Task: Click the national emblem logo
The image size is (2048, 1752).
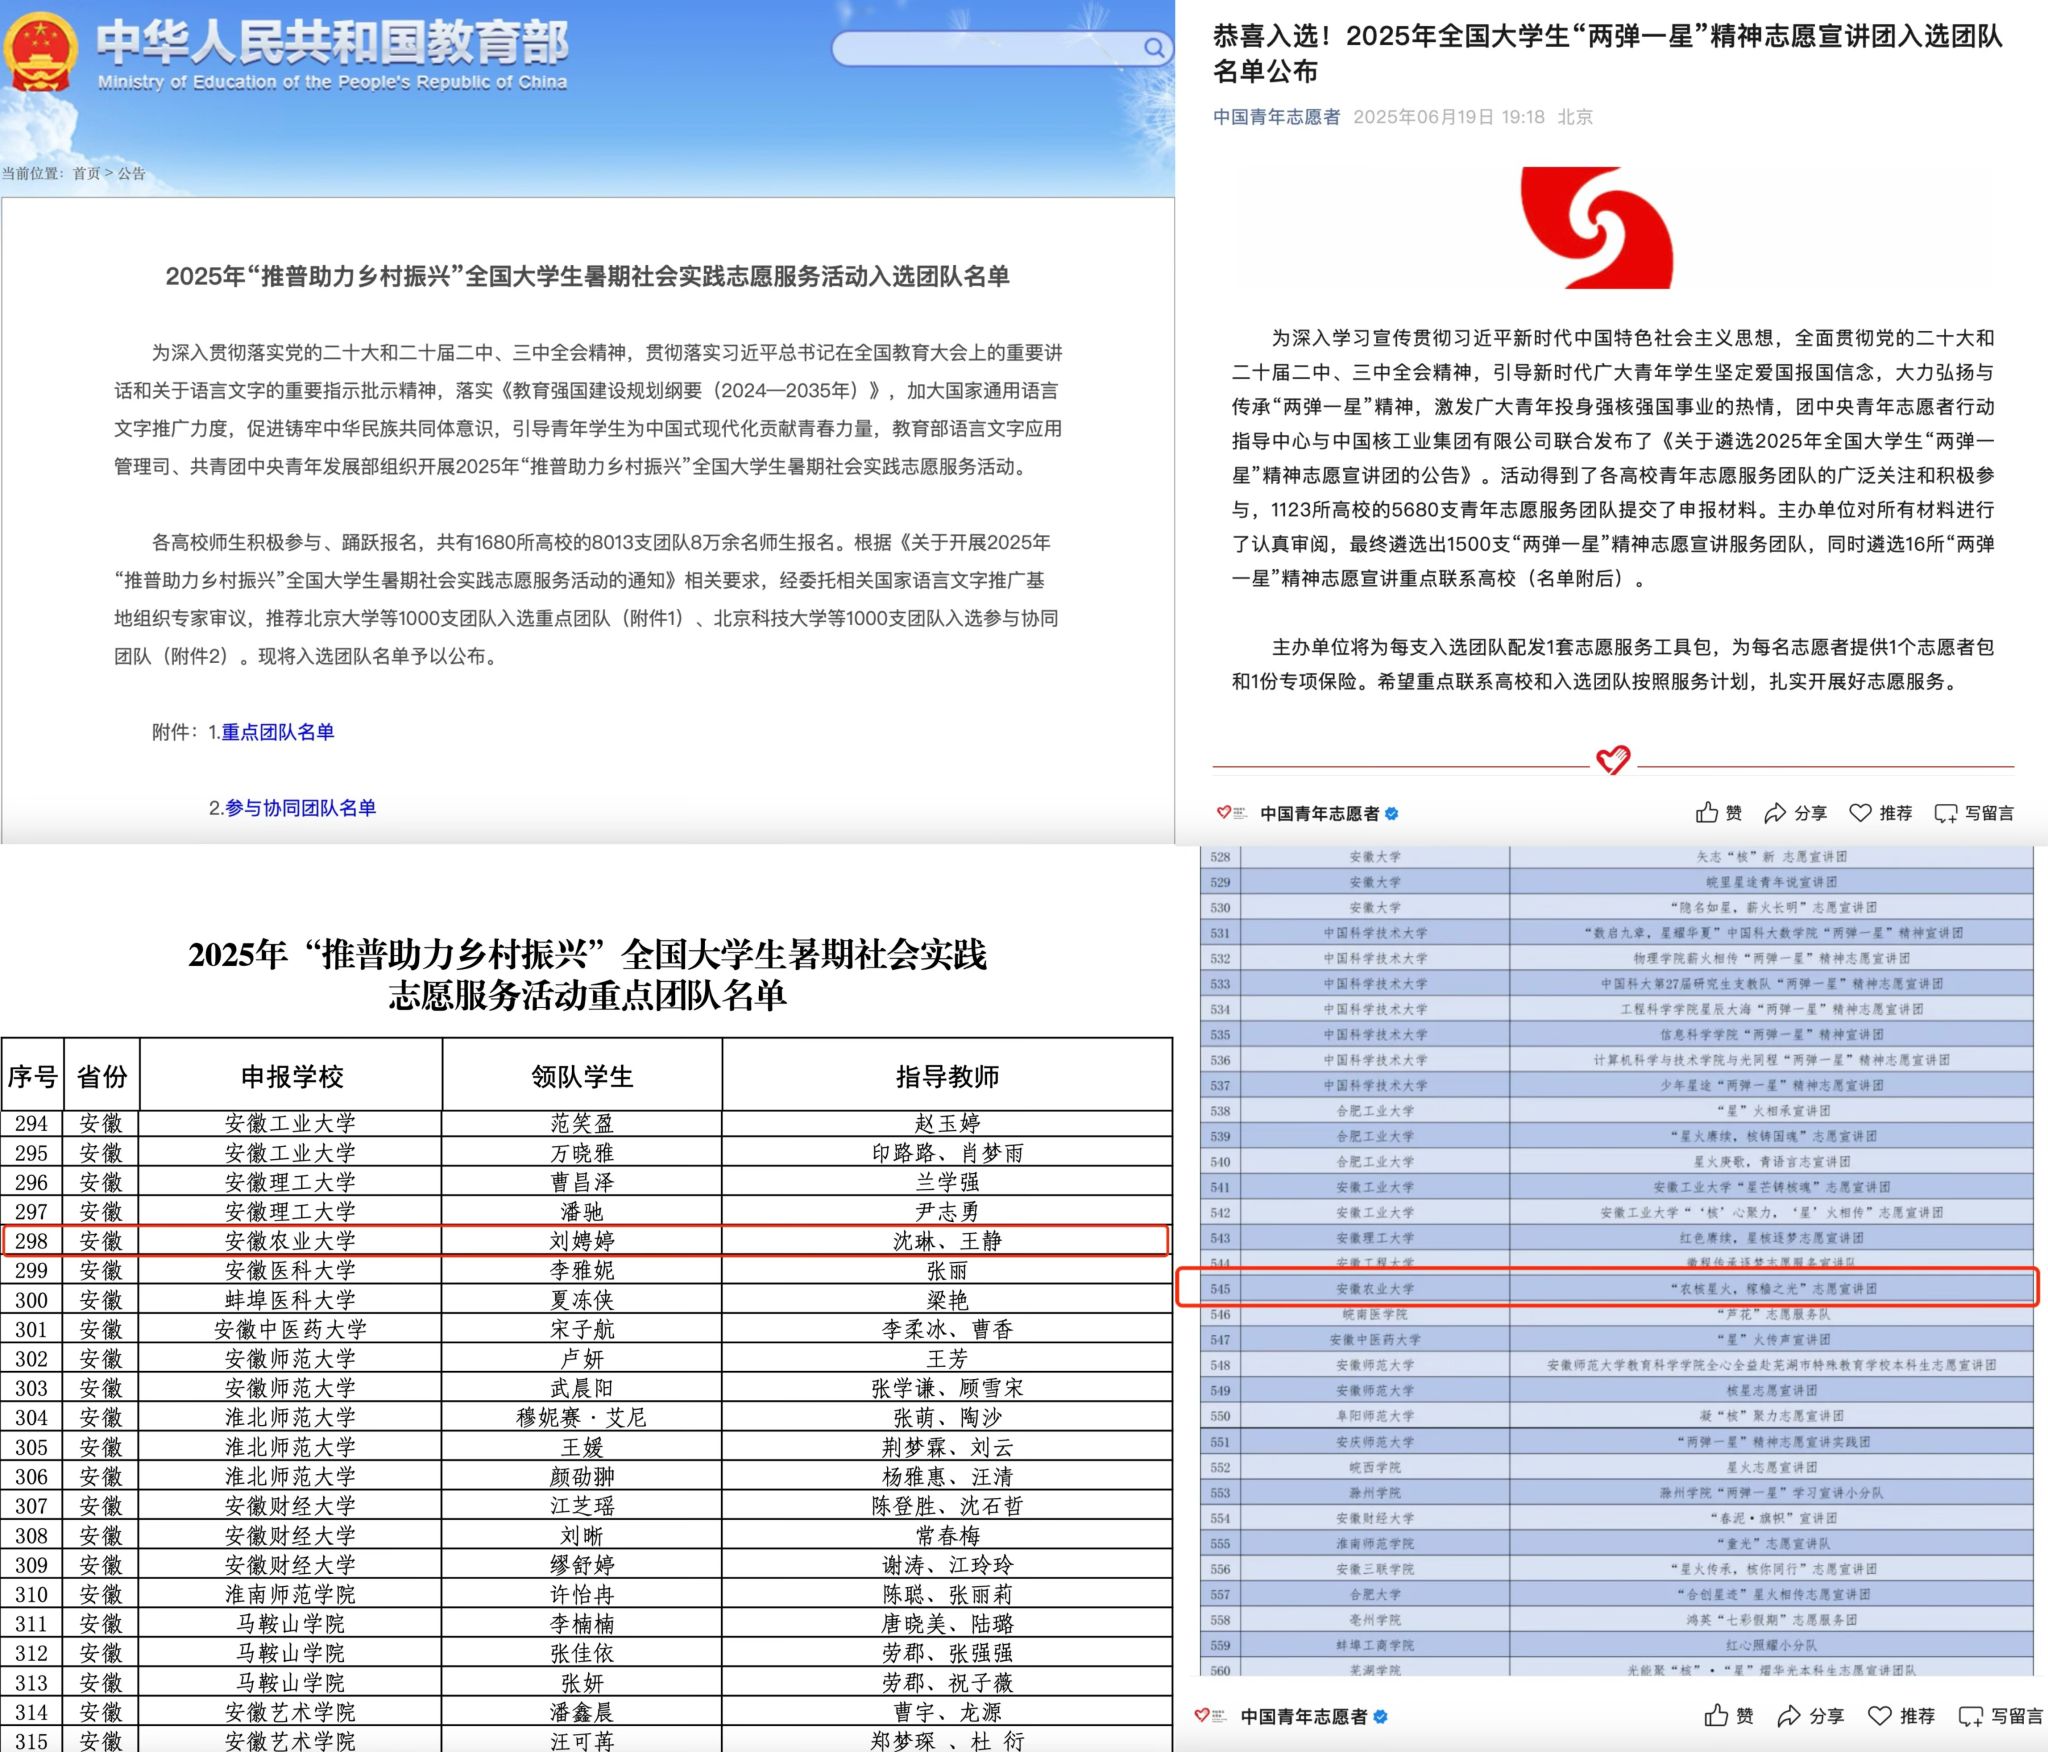Action: (x=40, y=52)
